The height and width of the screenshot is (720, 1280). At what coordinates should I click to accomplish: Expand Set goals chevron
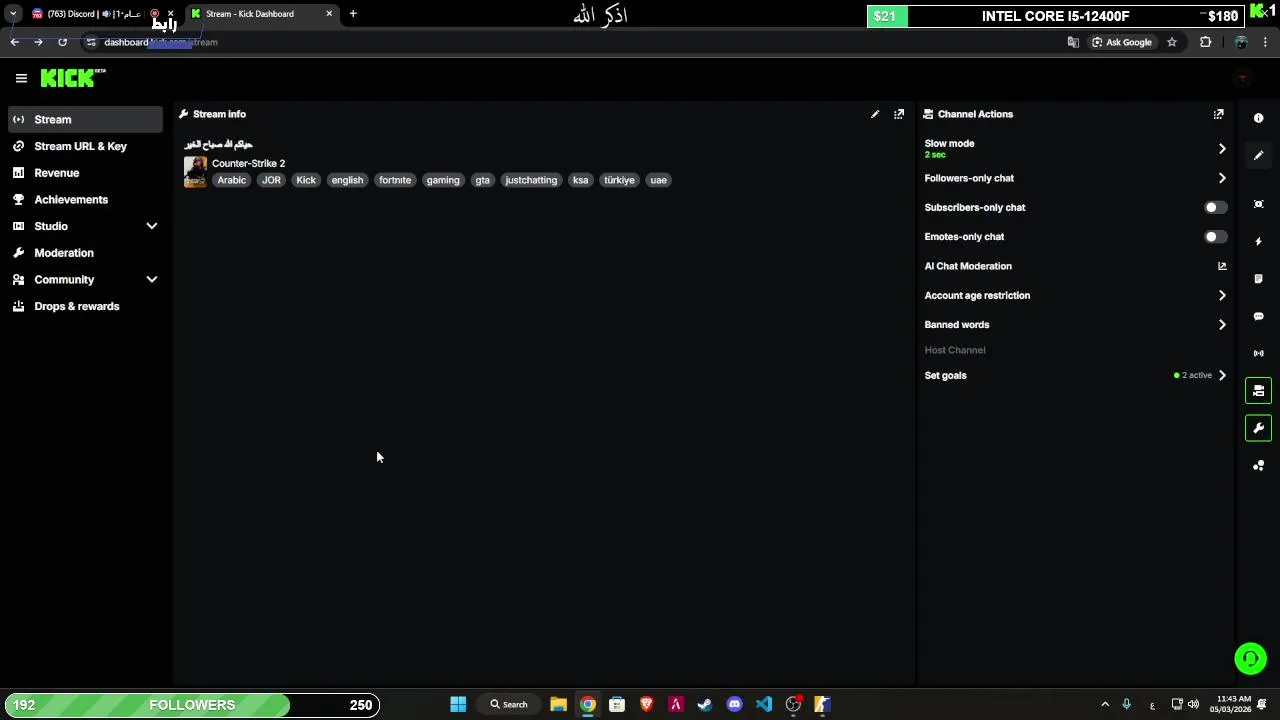(x=1222, y=376)
